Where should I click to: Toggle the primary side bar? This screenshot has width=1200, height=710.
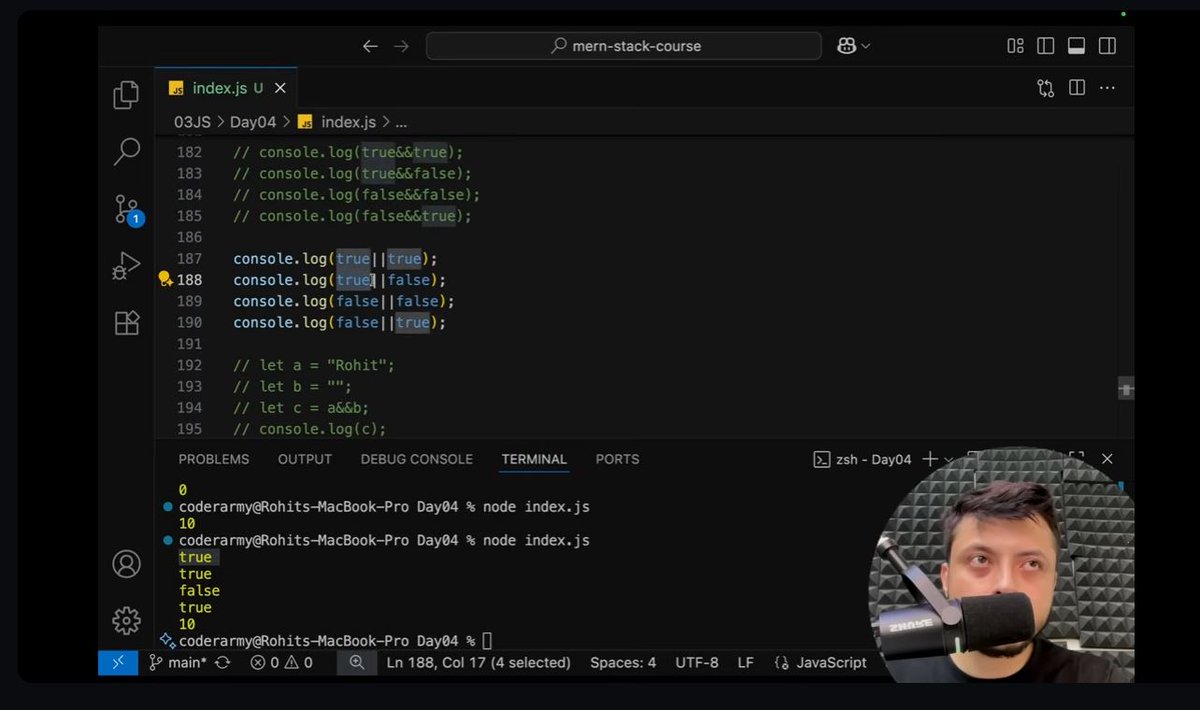(x=1046, y=46)
